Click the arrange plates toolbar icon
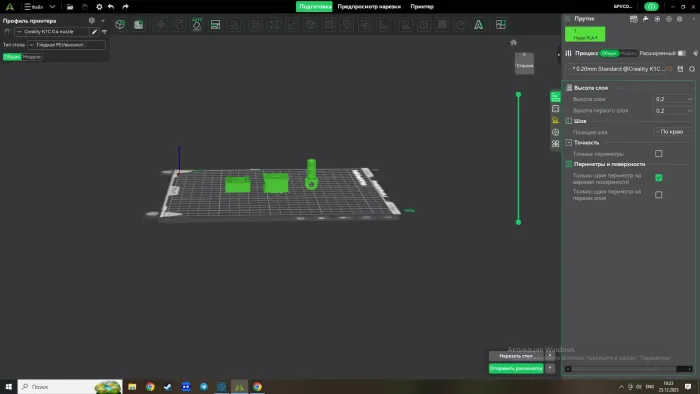The image size is (700, 394). [215, 25]
